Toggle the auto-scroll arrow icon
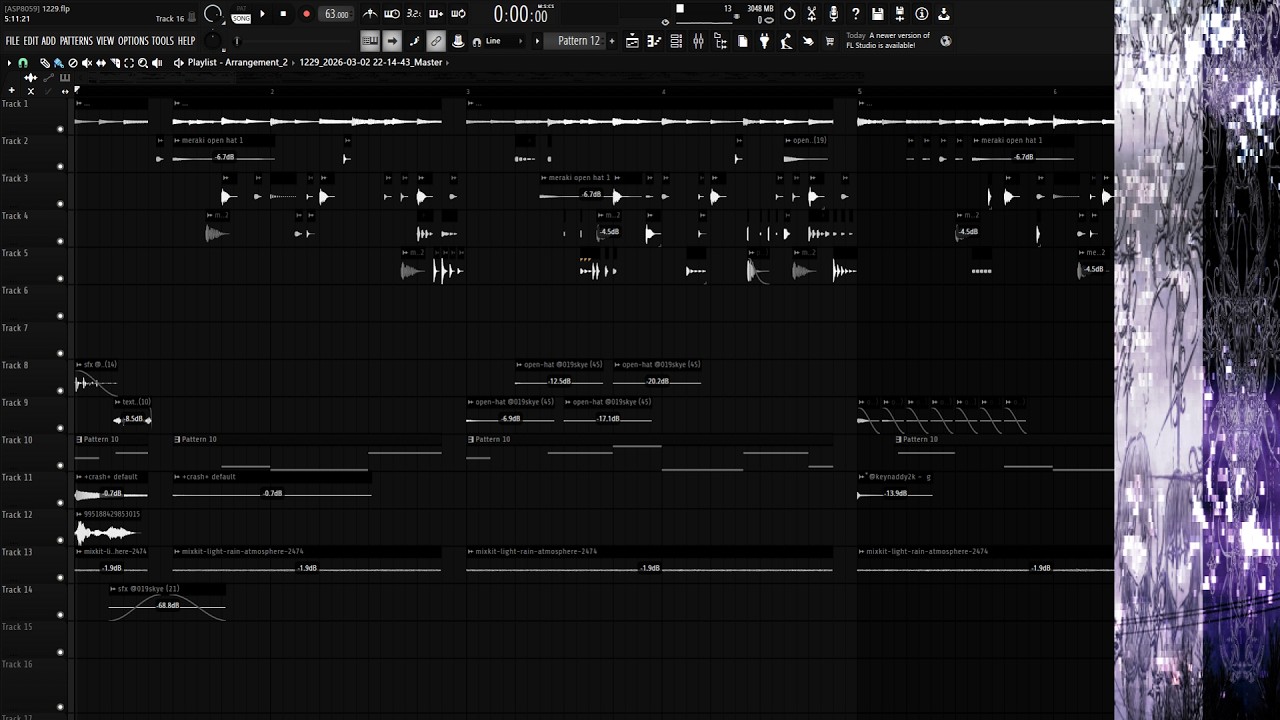The height and width of the screenshot is (720, 1280). (x=392, y=41)
